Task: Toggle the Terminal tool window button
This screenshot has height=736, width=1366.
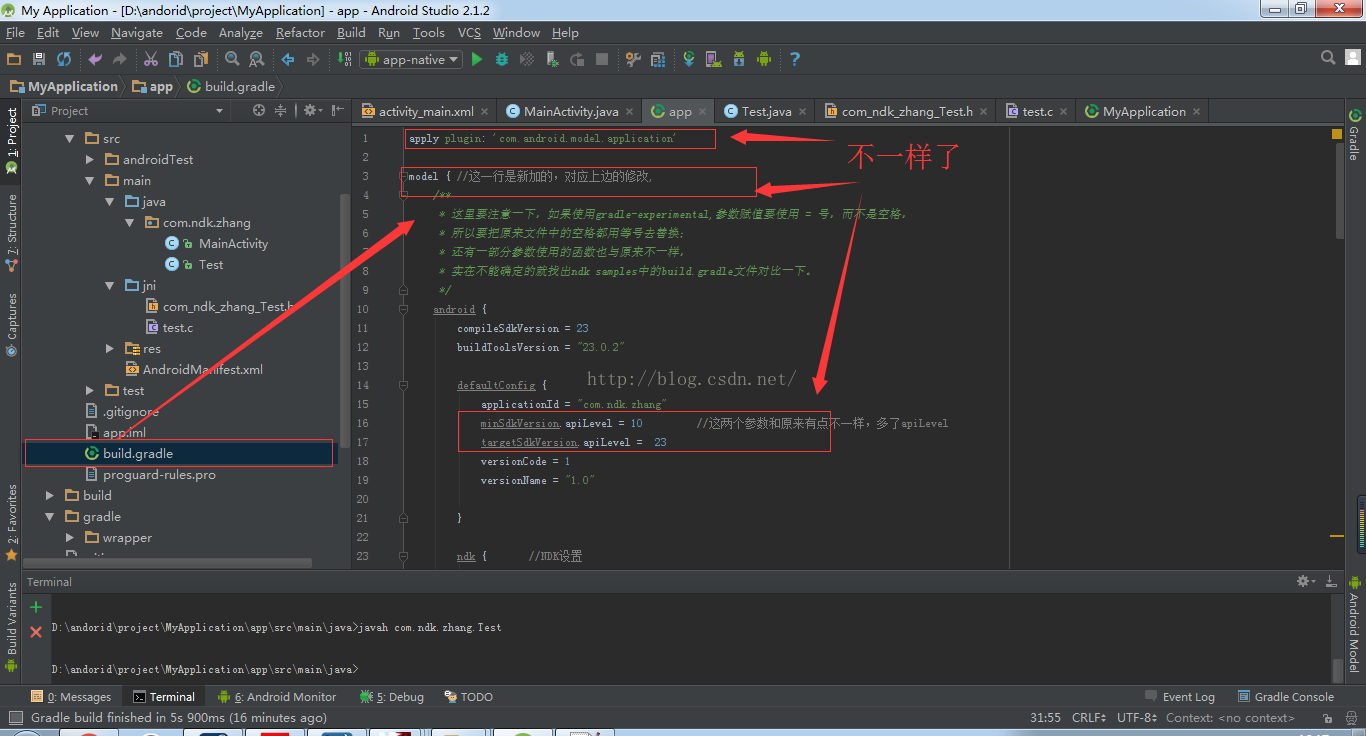Action: coord(164,697)
